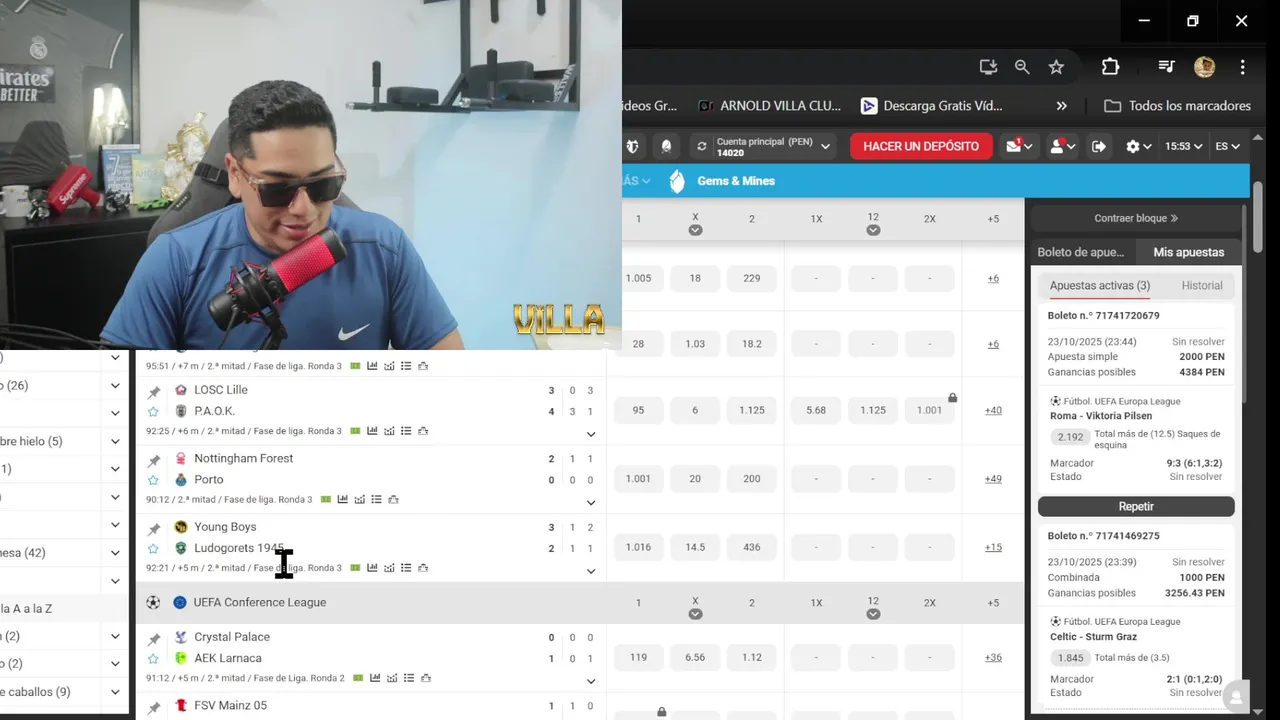1280x720 pixels.
Task: Click Repetir under the Roma bet slip
Action: click(x=1136, y=506)
